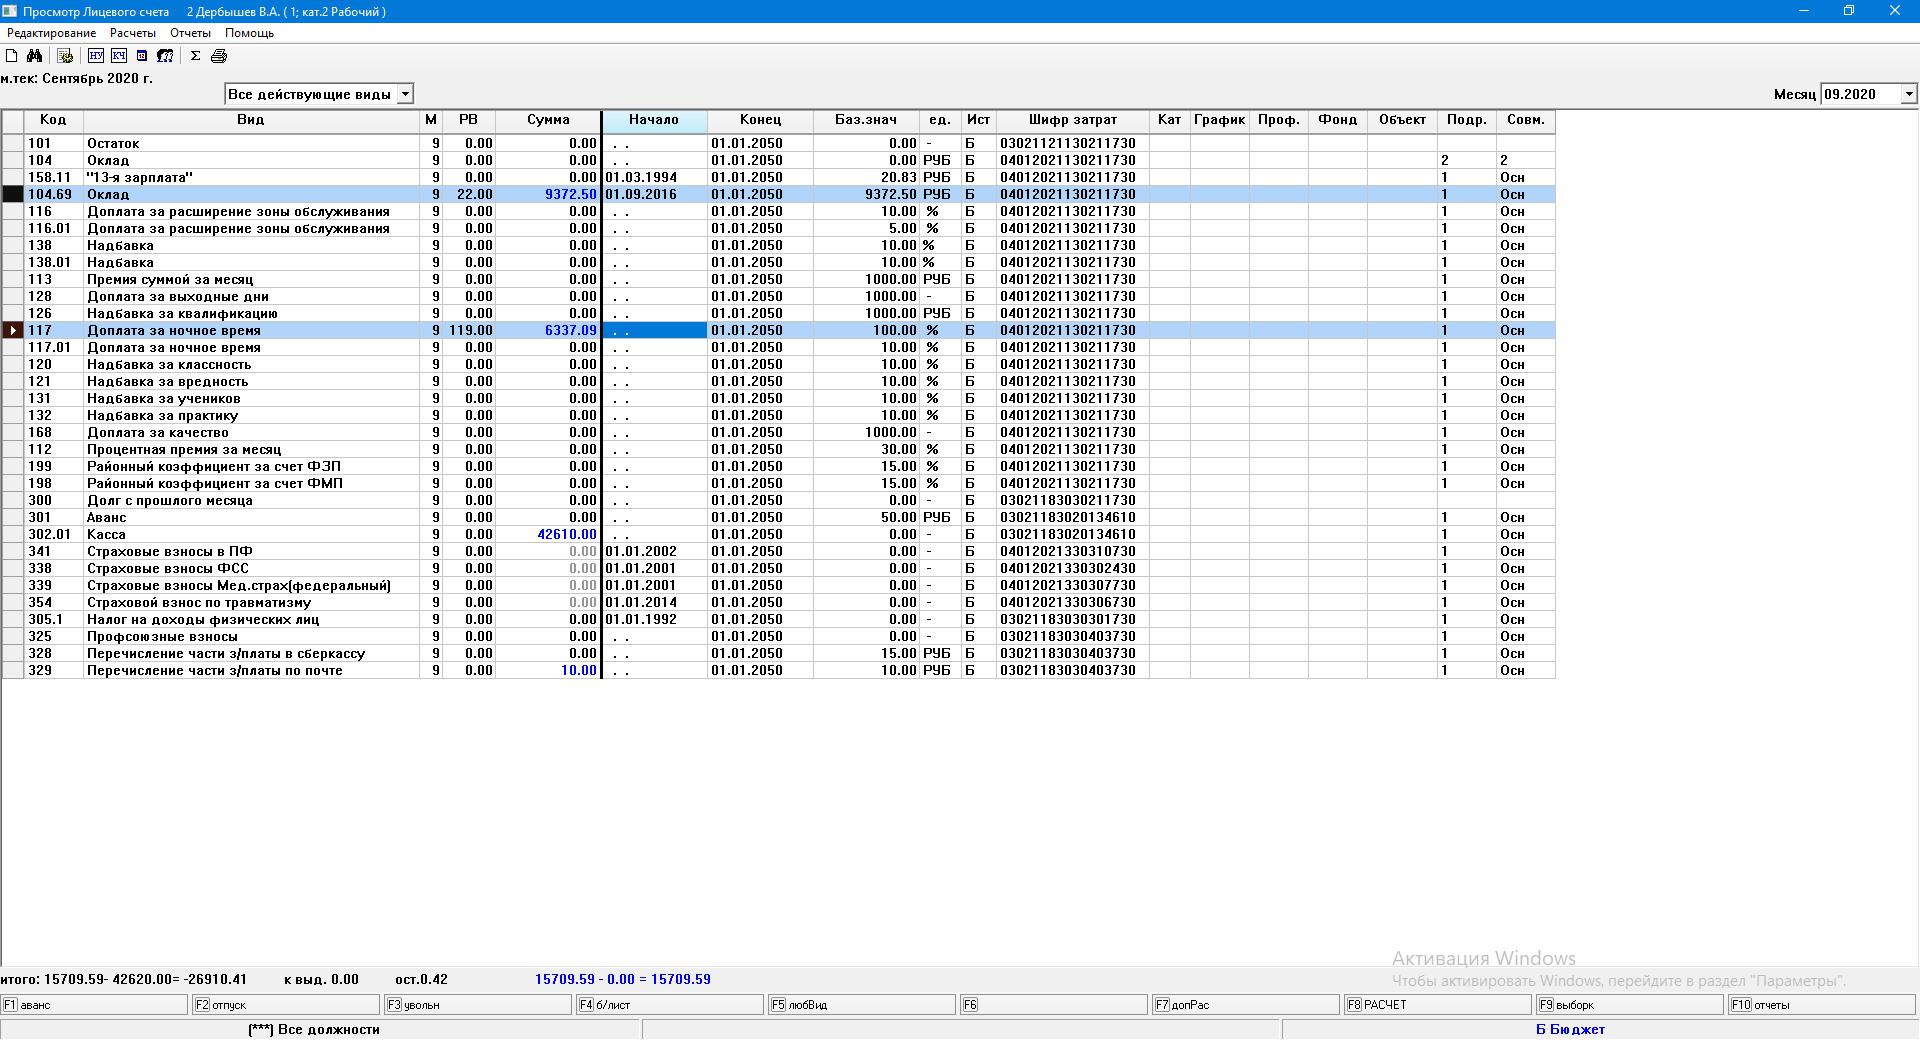The width and height of the screenshot is (1920, 1040).
Task: Select the Процентная премия за месяц row
Action: coord(778,449)
